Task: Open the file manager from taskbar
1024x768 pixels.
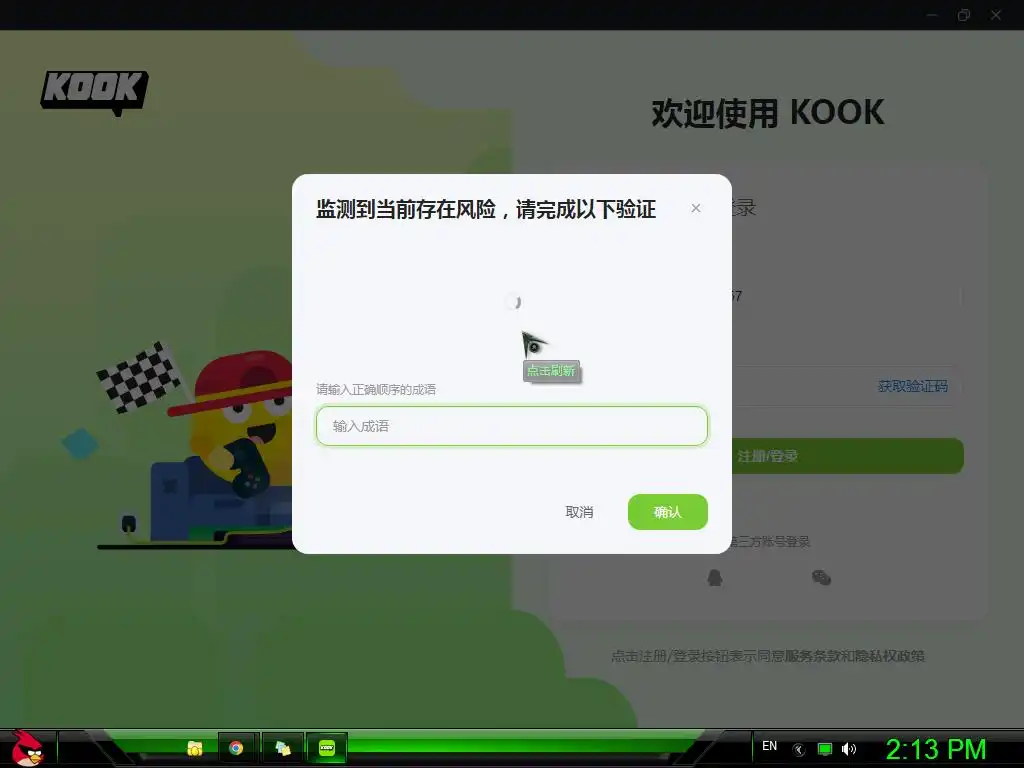Action: click(x=194, y=748)
